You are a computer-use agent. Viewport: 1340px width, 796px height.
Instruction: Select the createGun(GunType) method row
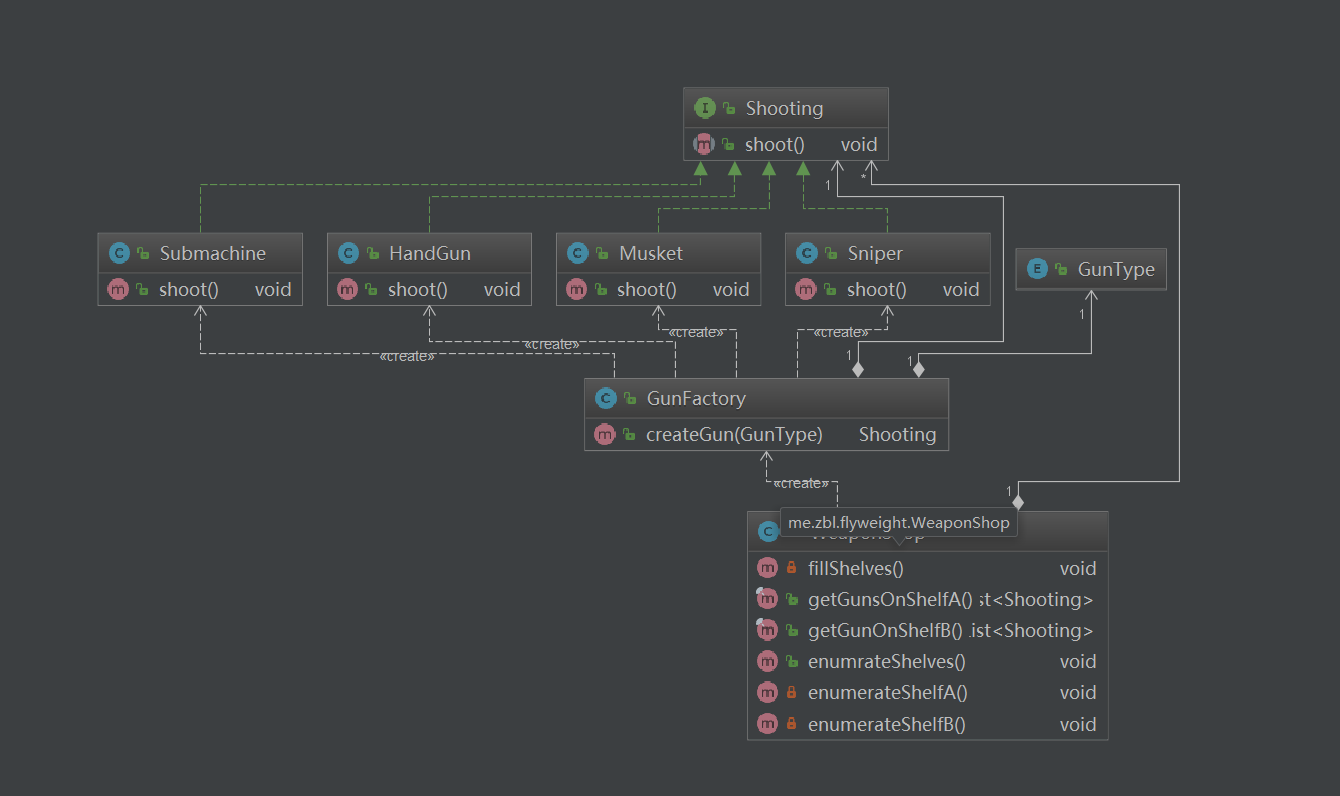click(734, 434)
